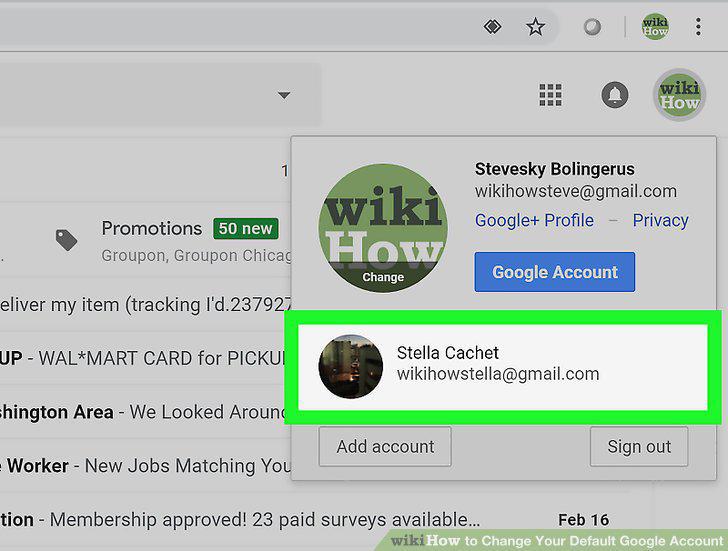
Task: Click the Sign out button
Action: (639, 447)
